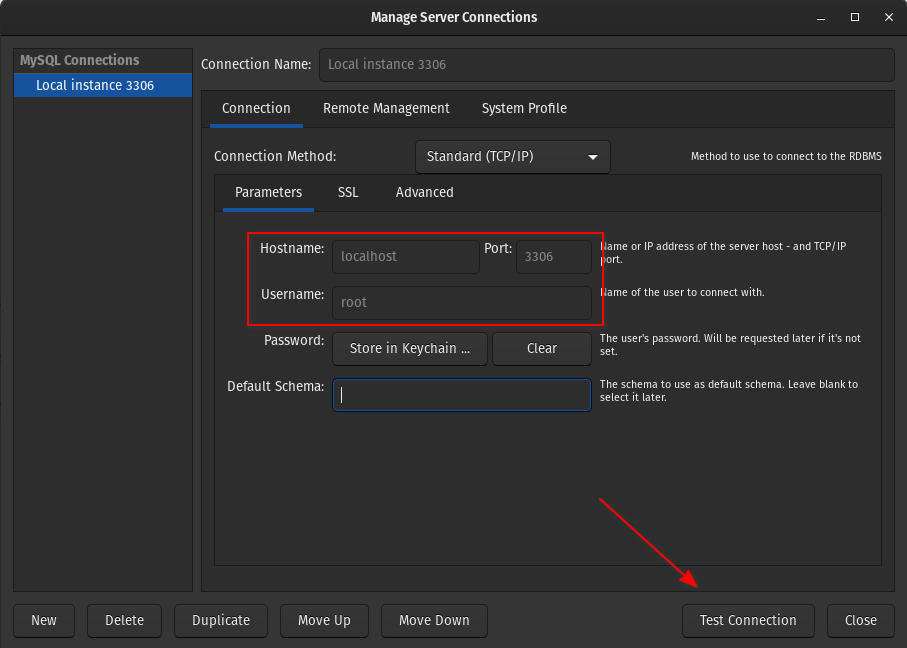907x648 pixels.
Task: Open the Remote Management tab
Action: point(386,108)
